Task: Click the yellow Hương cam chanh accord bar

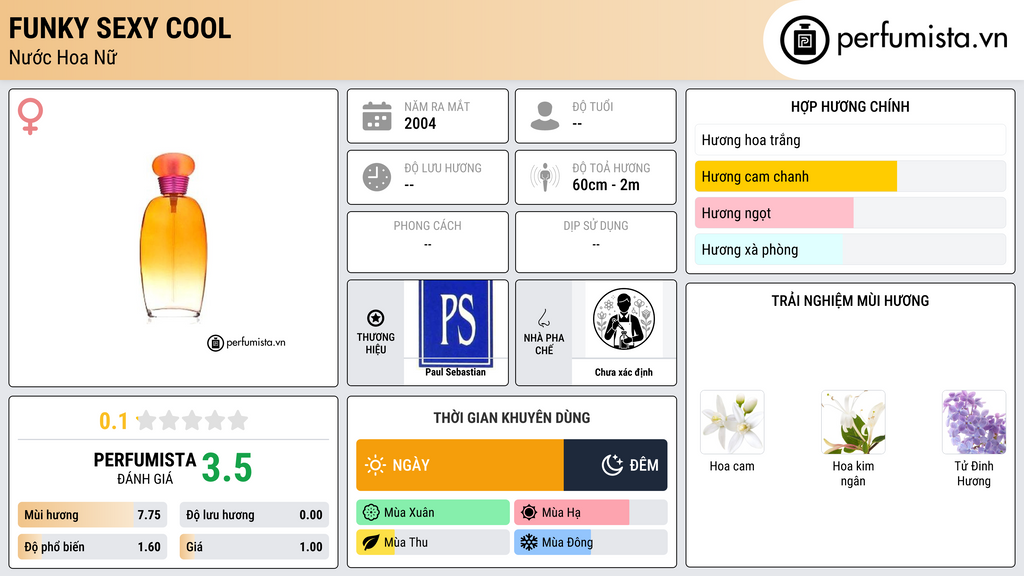Action: (850, 176)
